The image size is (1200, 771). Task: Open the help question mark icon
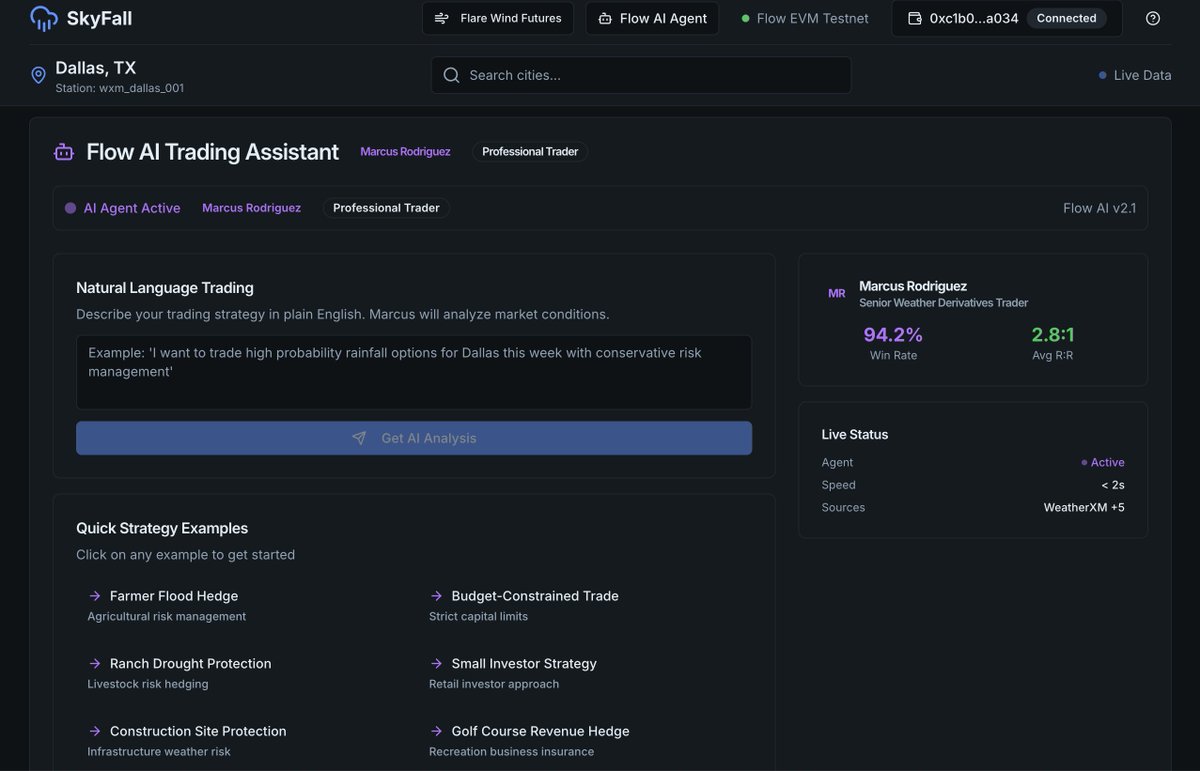pyautogui.click(x=1153, y=18)
